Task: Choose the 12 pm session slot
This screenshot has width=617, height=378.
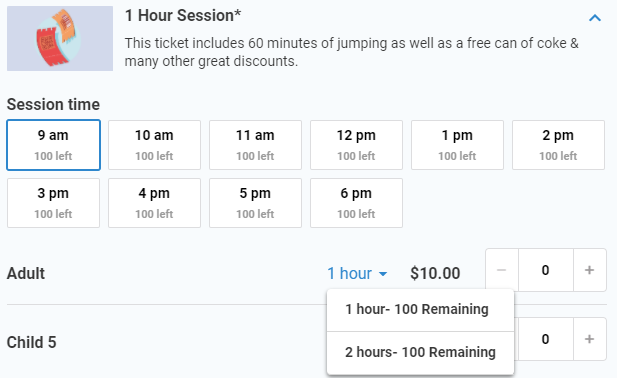Action: 356,145
